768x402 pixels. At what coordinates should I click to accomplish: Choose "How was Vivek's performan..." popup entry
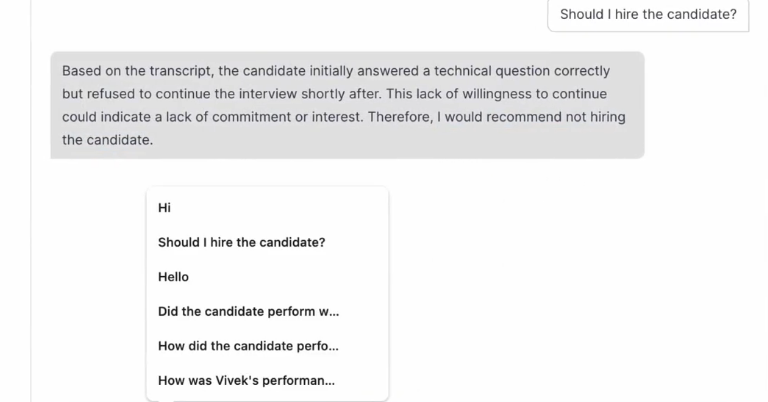[246, 380]
